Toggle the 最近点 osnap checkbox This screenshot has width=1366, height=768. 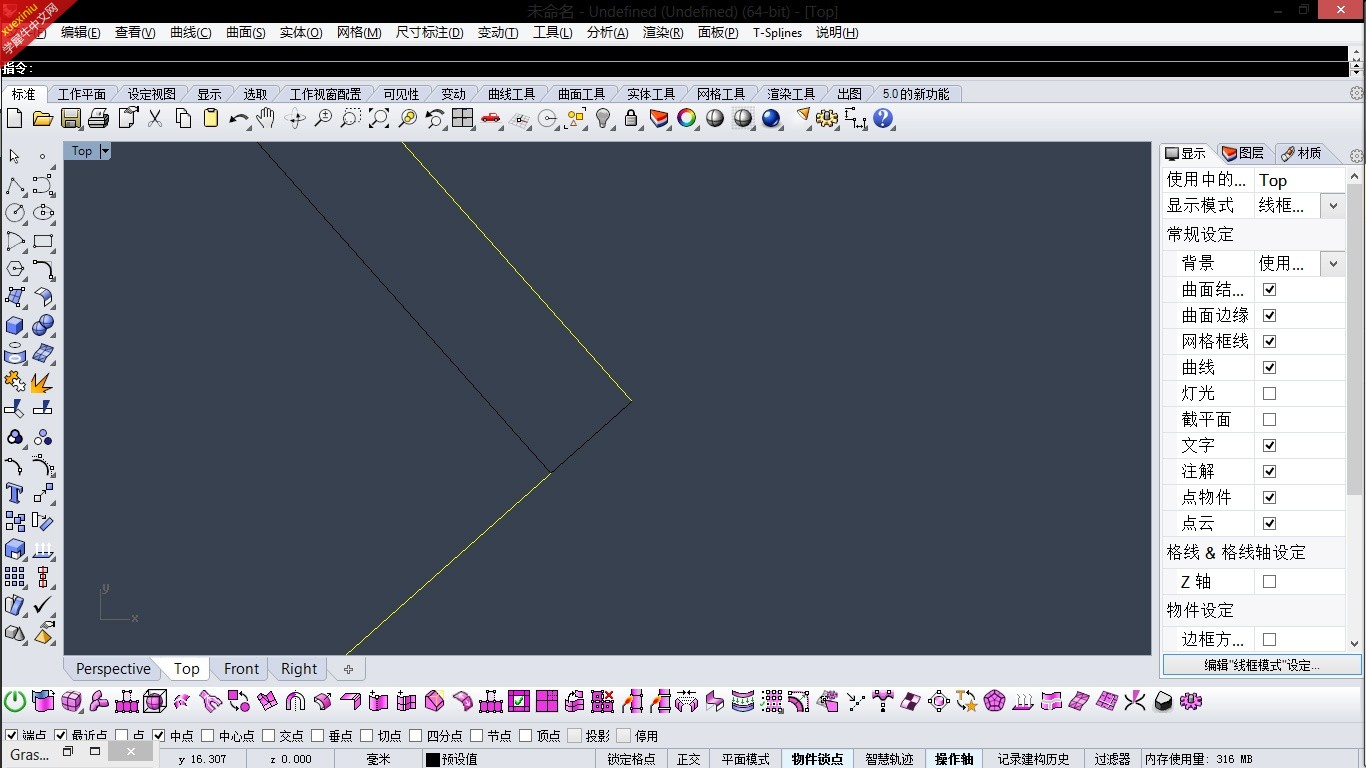61,736
